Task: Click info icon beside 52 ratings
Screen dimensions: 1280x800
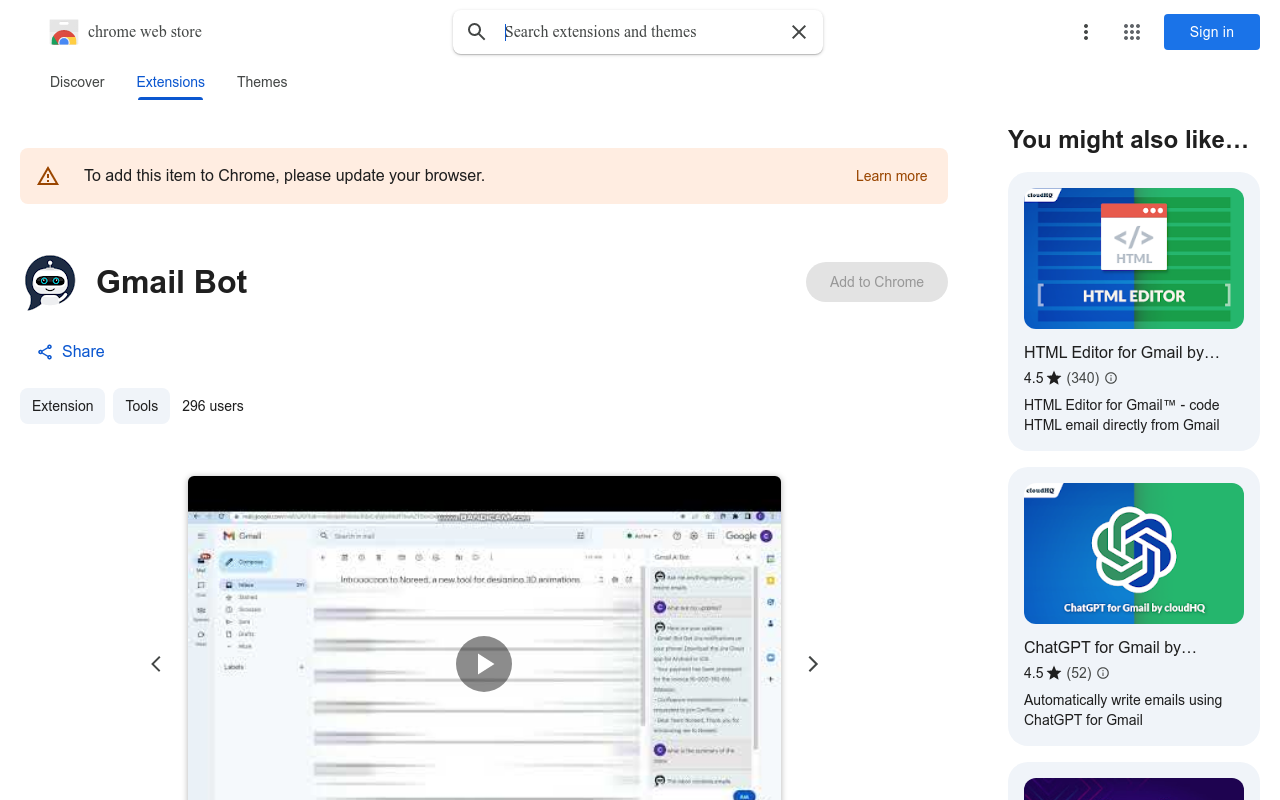Action: pyautogui.click(x=1103, y=673)
